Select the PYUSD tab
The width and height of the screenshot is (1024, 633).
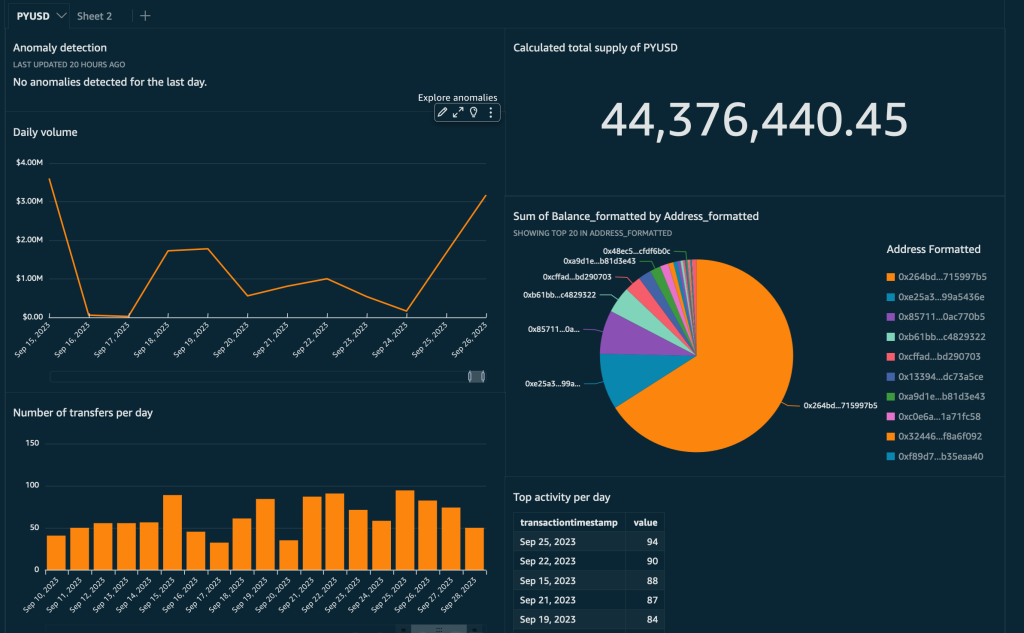(32, 15)
